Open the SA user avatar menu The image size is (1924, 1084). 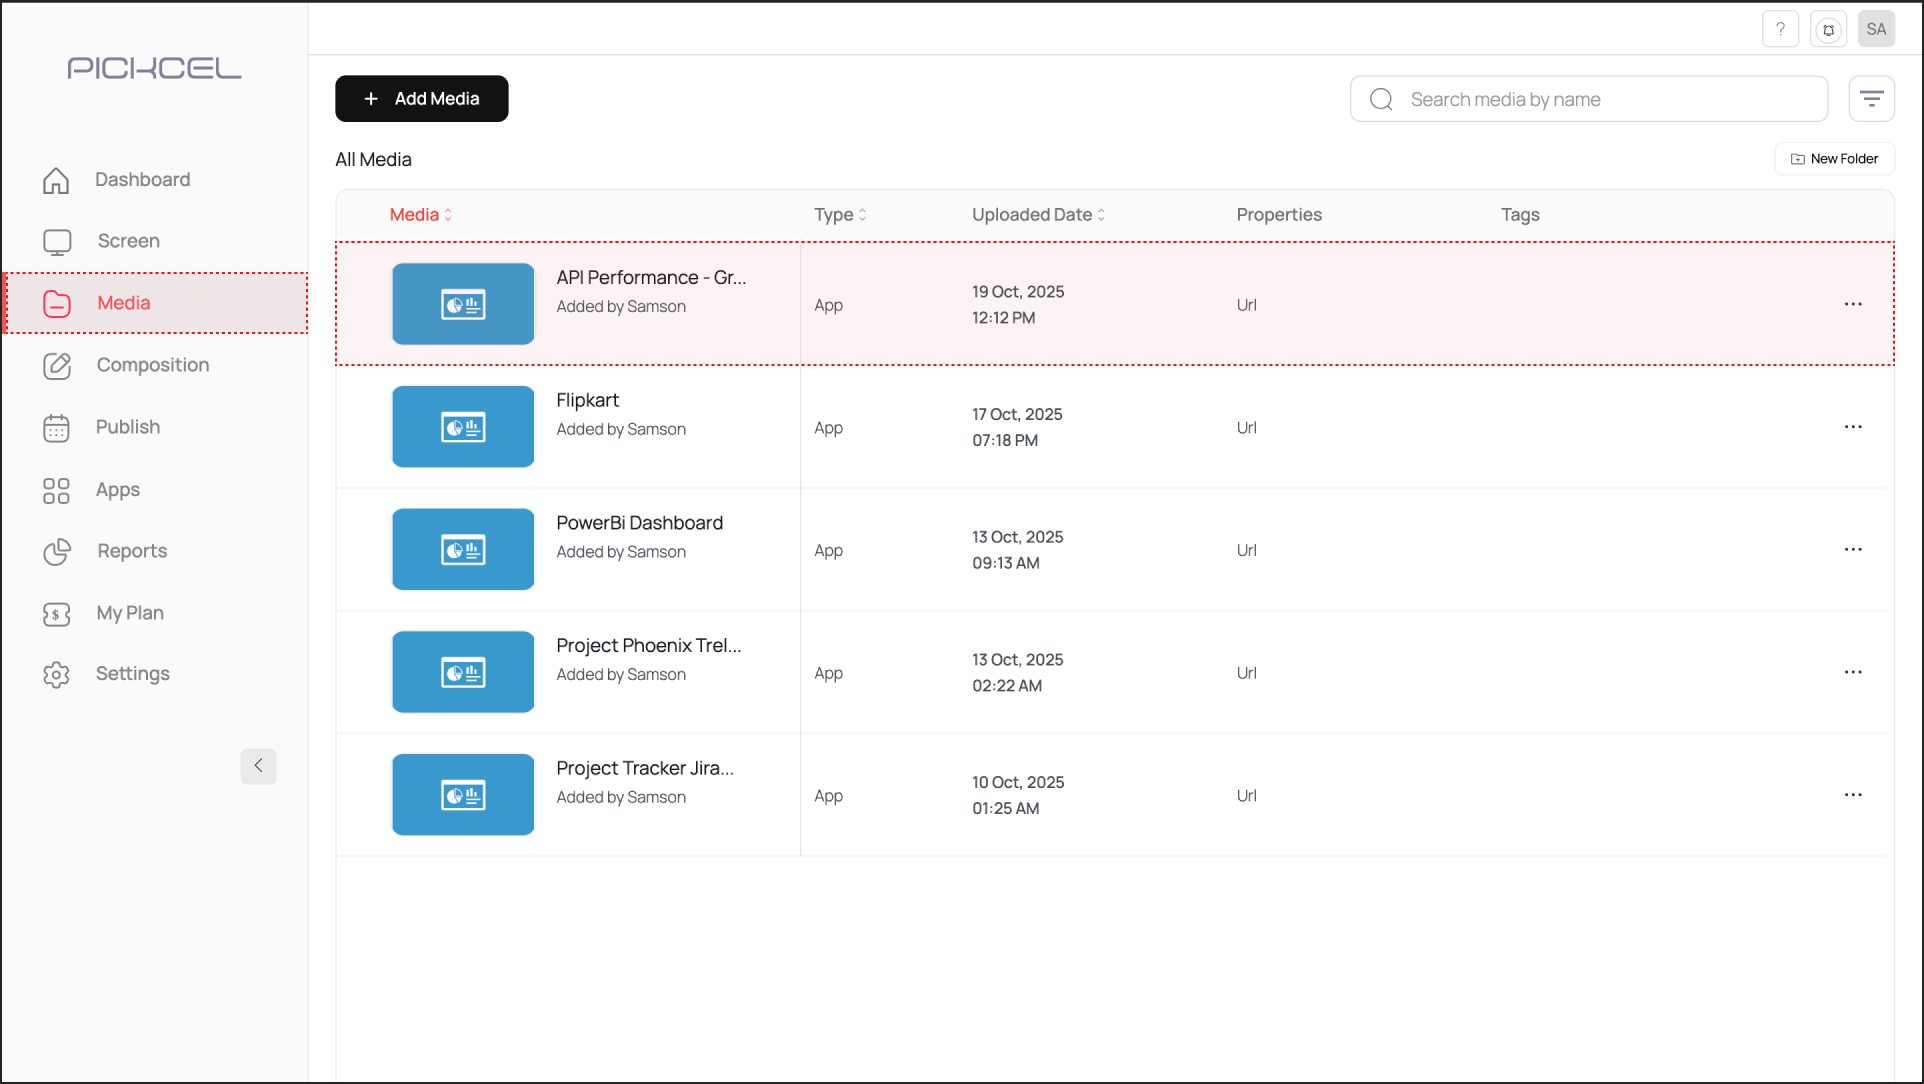[x=1876, y=29]
